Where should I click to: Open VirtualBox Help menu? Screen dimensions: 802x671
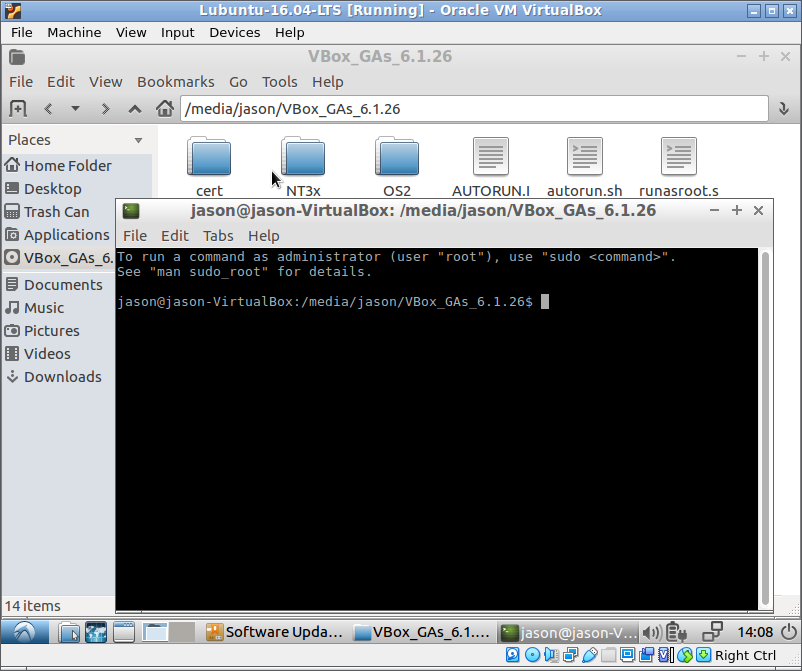[289, 33]
